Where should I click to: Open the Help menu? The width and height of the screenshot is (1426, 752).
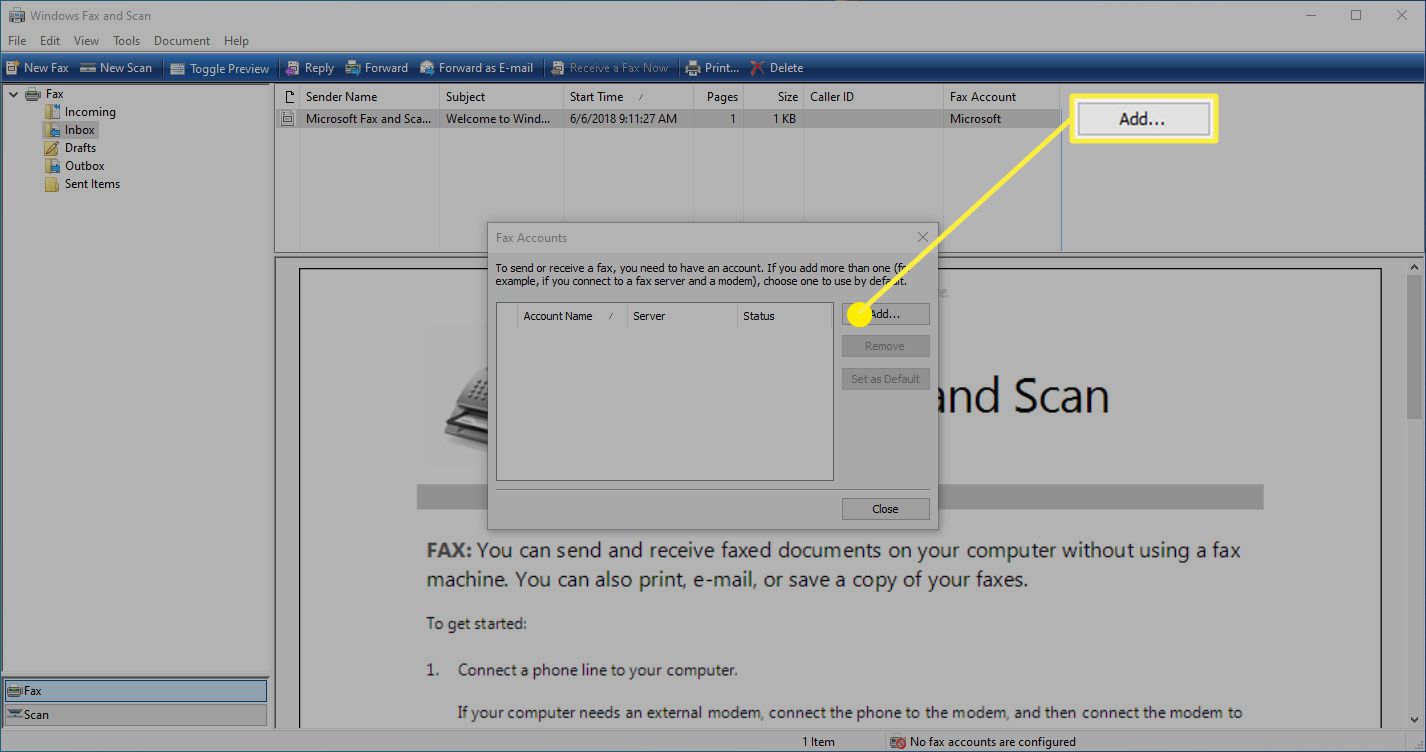coord(236,41)
